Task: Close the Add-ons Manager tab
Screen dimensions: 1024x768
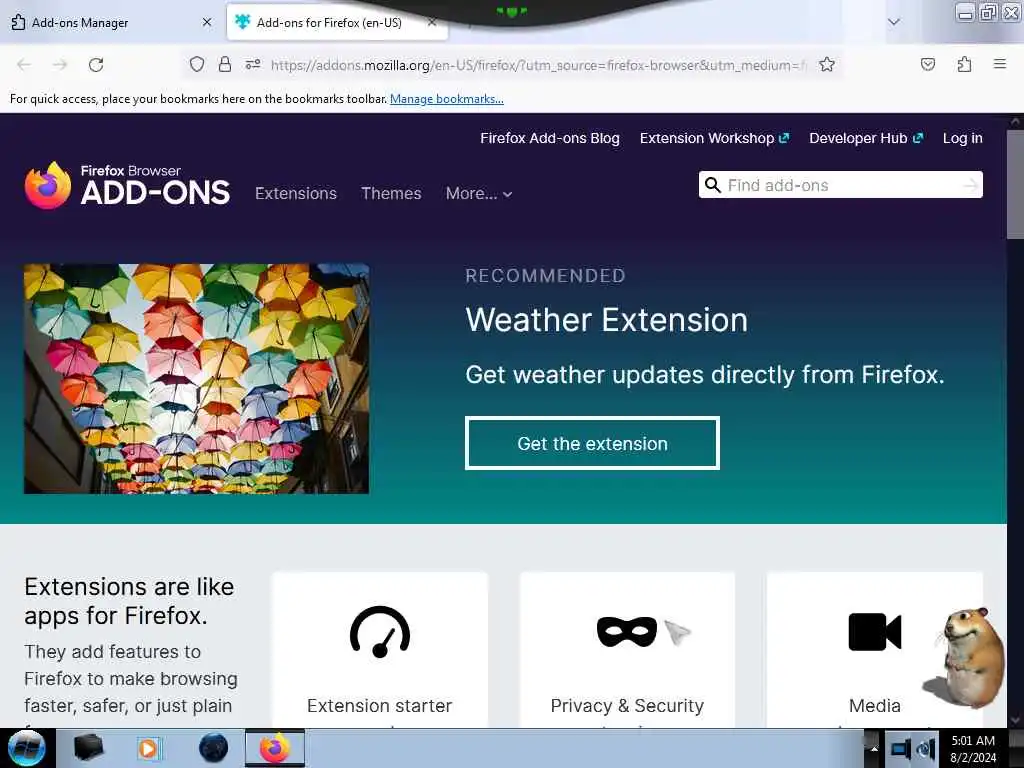Action: click(x=207, y=22)
